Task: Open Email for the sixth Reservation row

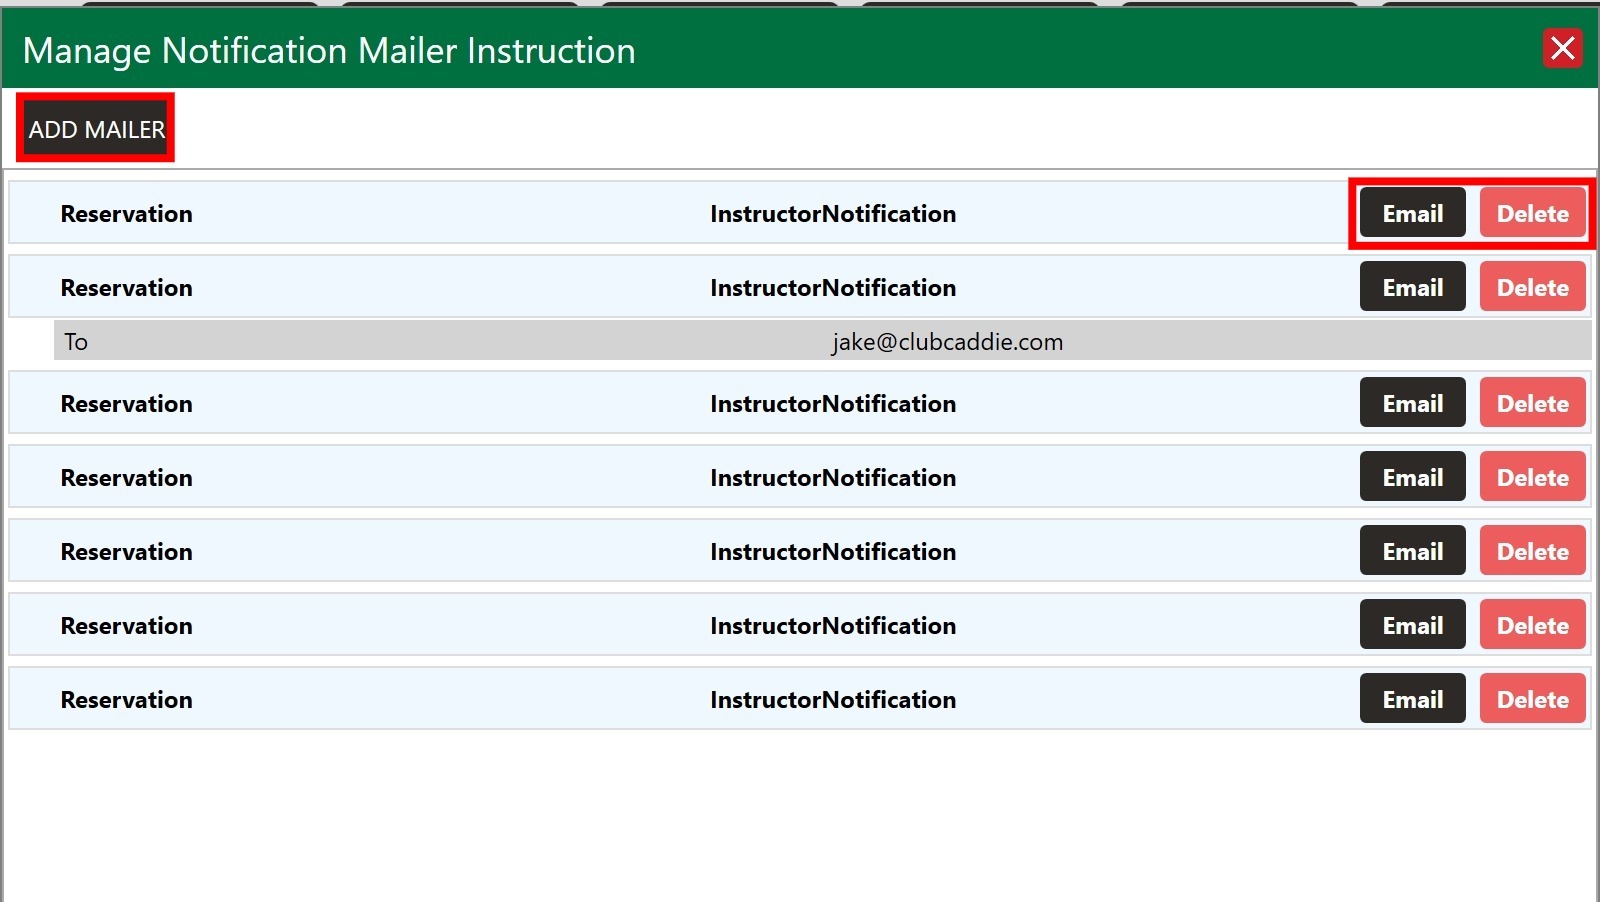Action: [1412, 625]
